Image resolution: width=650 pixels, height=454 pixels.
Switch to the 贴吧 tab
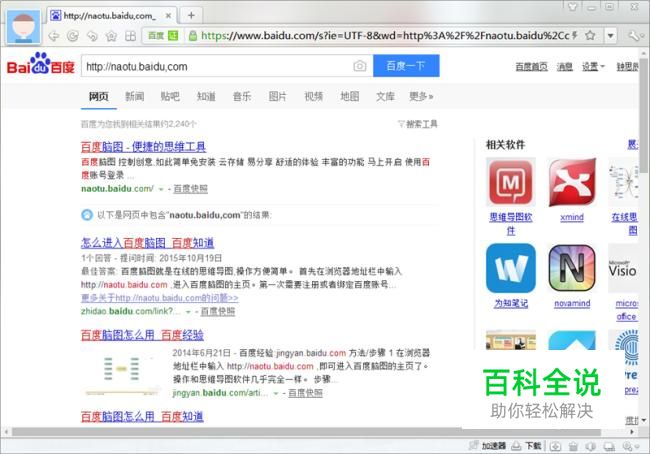point(170,97)
